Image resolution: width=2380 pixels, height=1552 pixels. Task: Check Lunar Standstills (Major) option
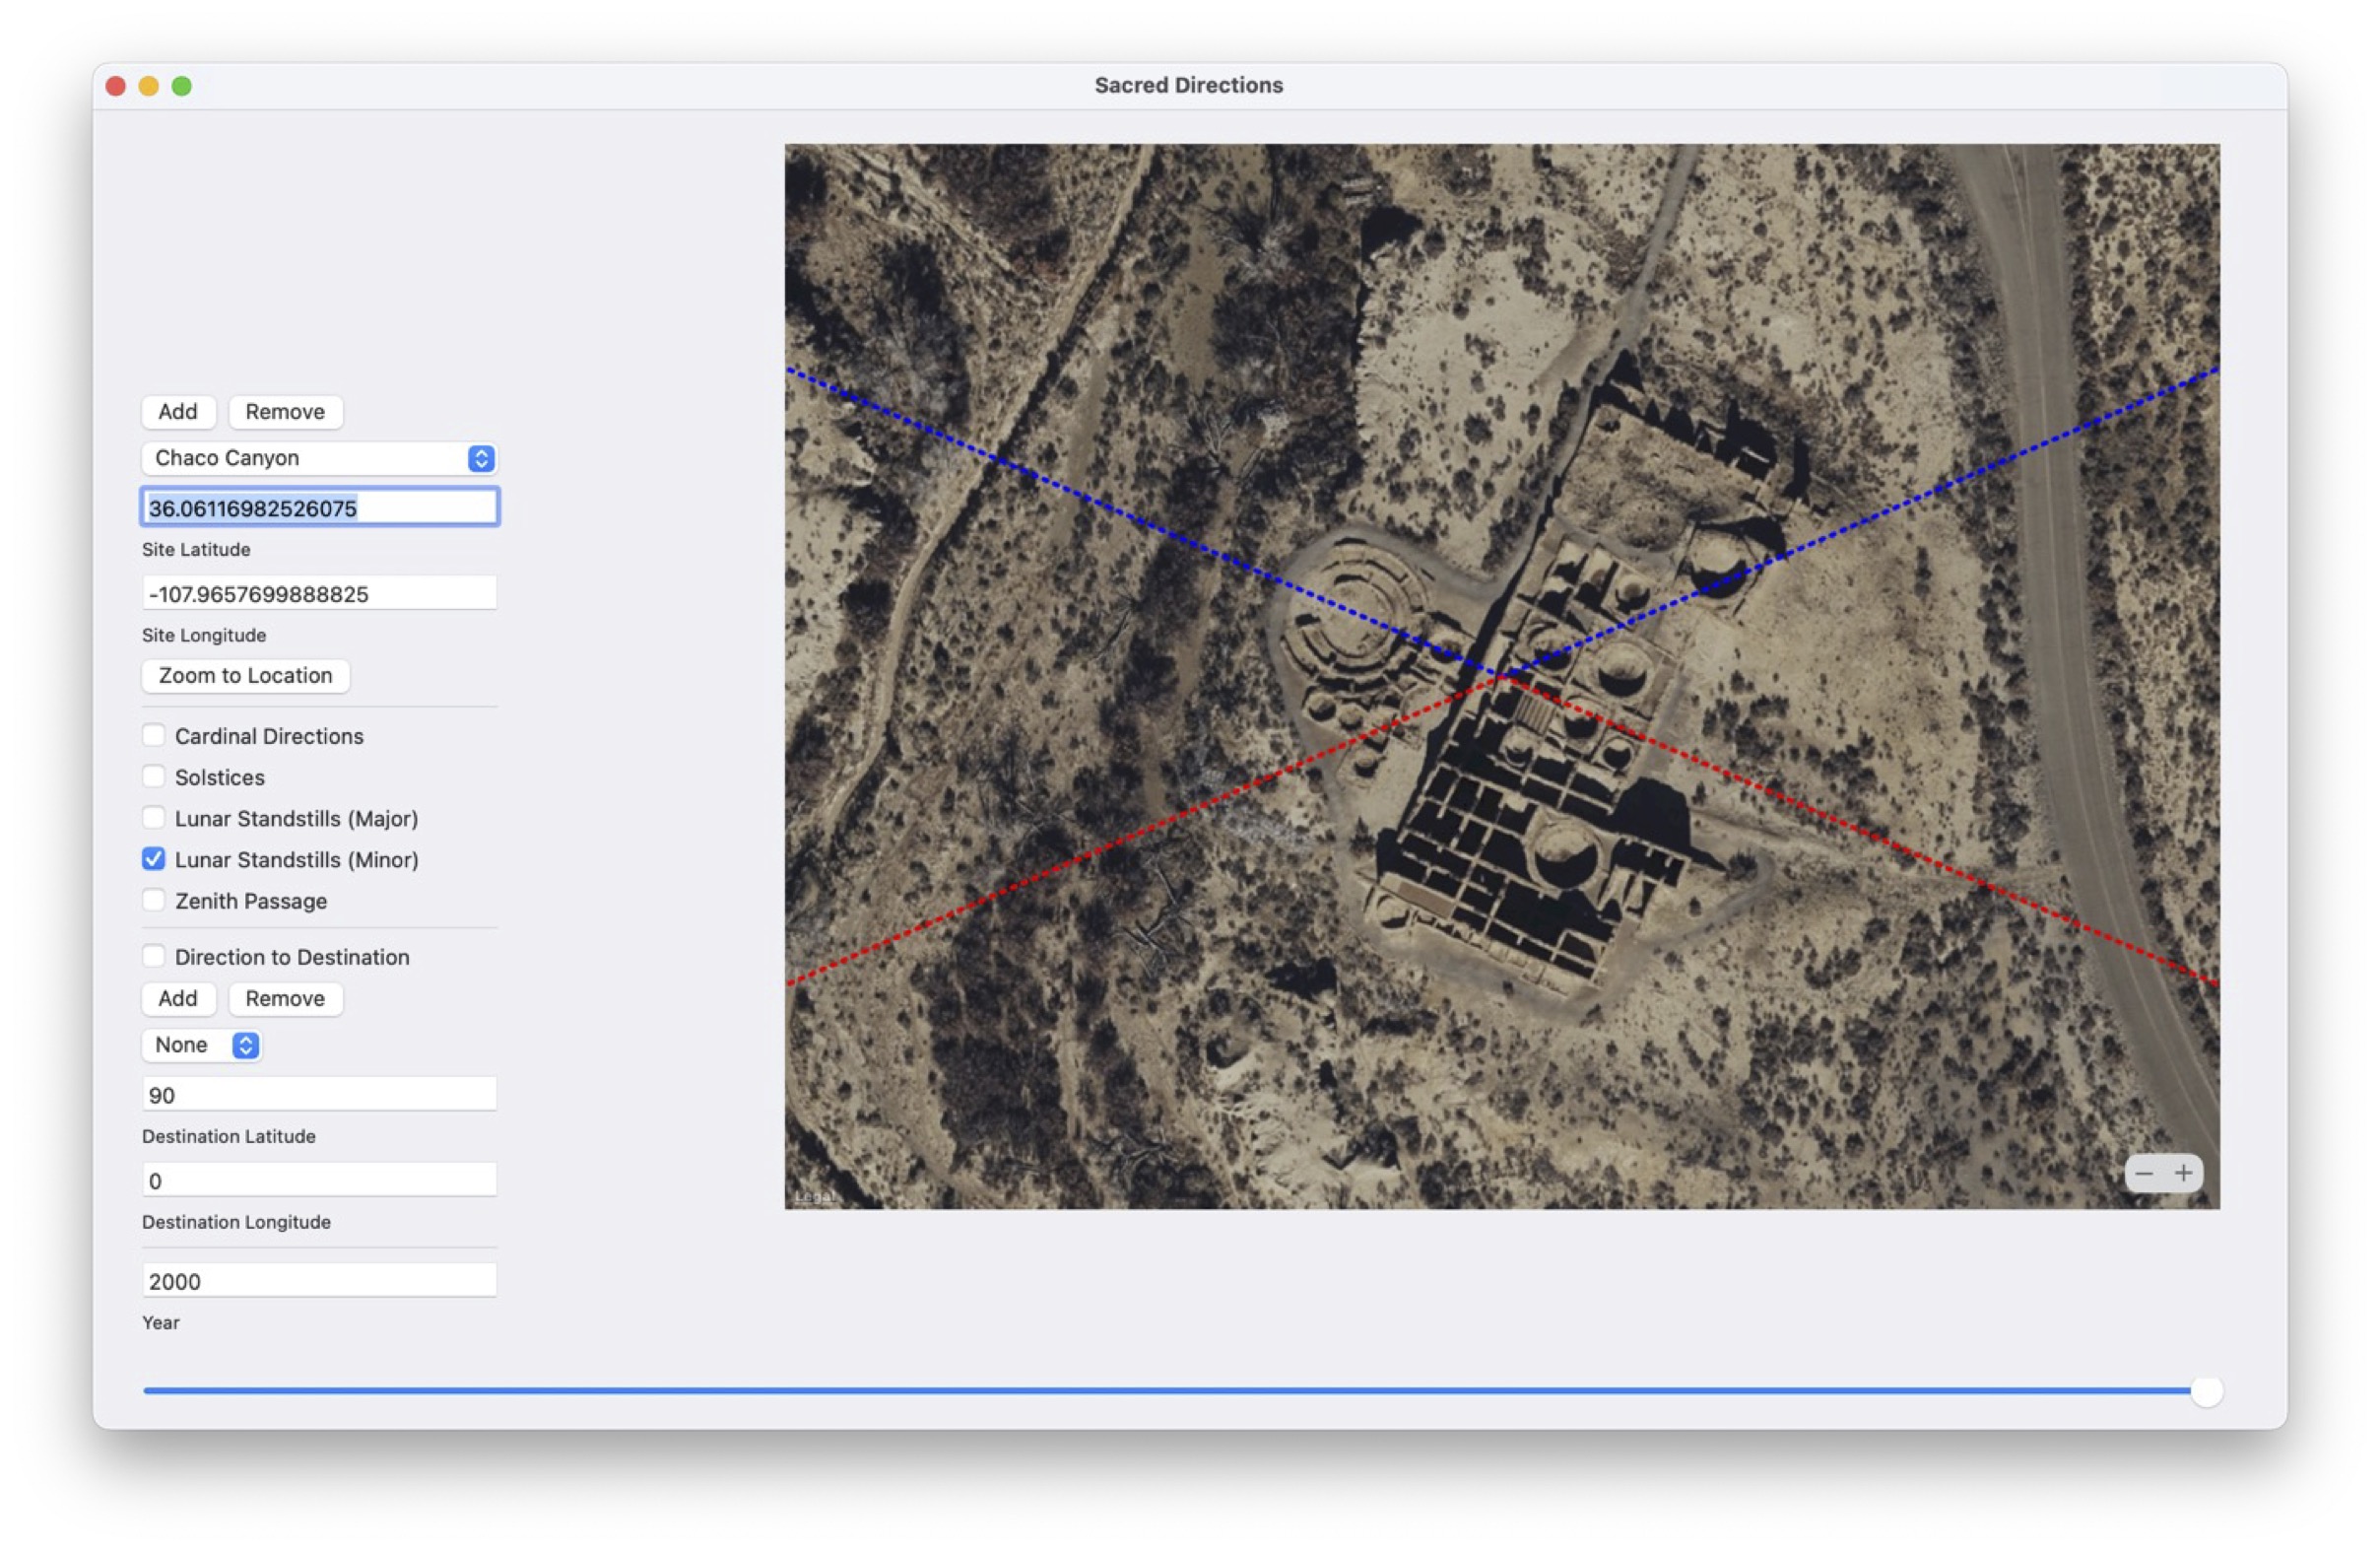point(154,818)
